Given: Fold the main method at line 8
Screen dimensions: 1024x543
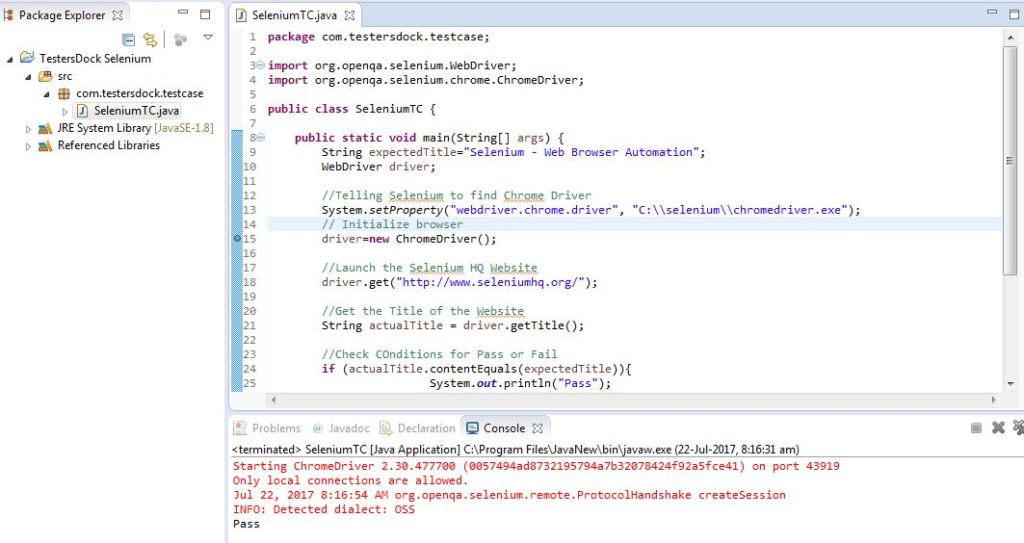Looking at the screenshot, I should (x=261, y=138).
